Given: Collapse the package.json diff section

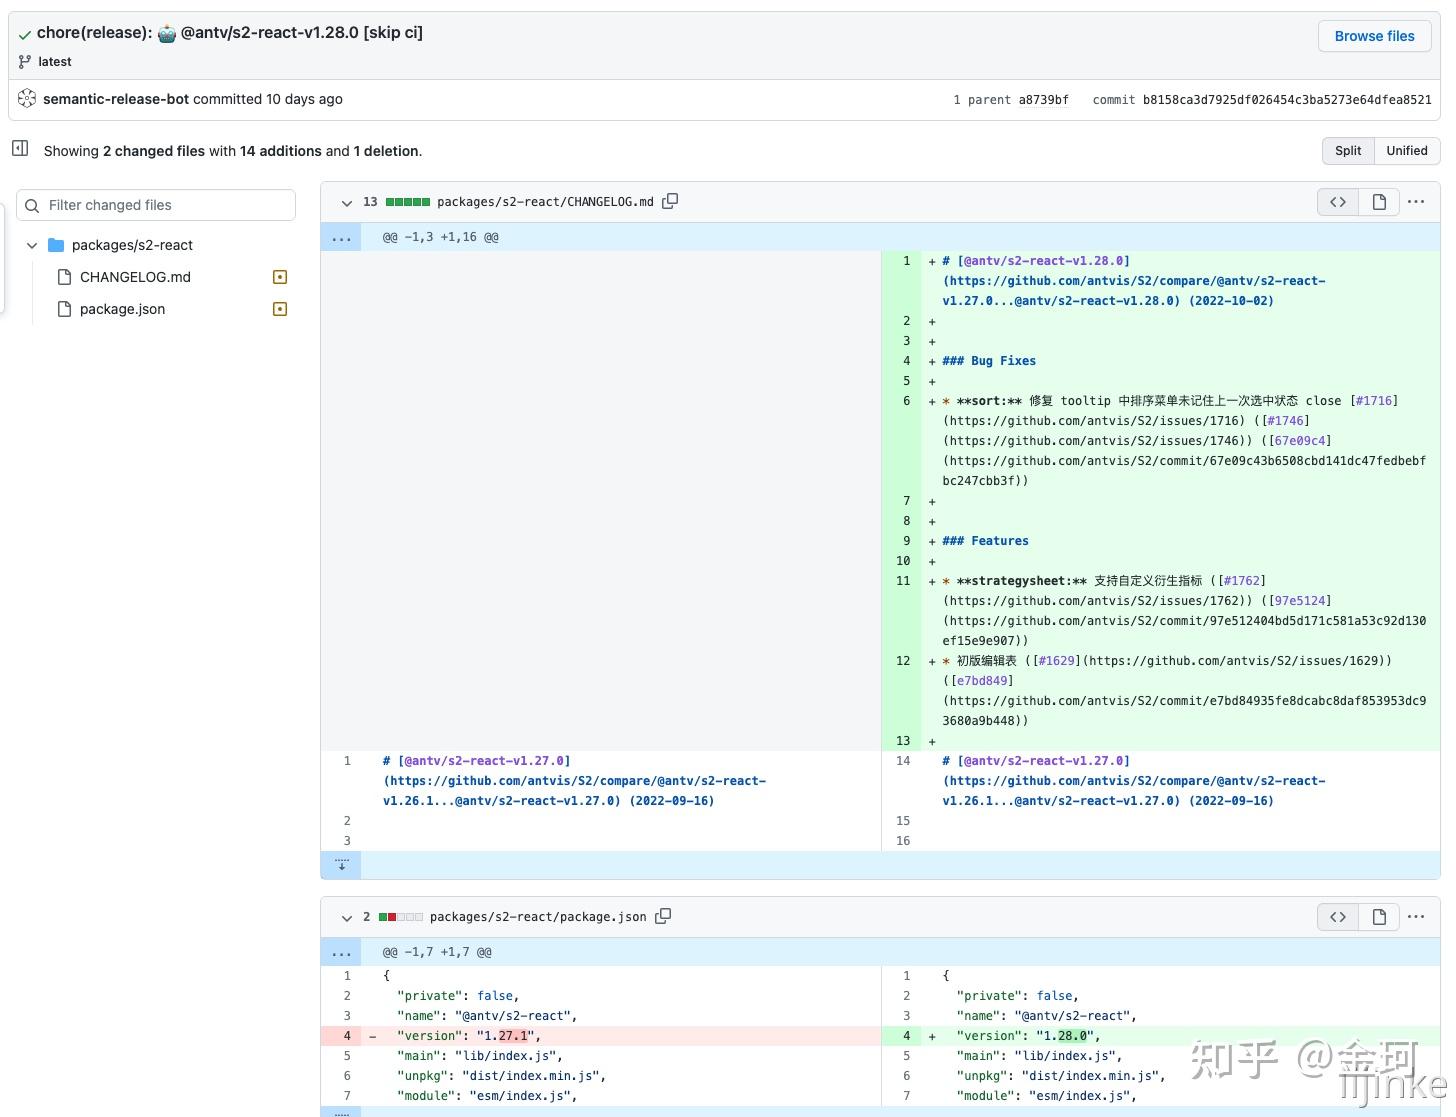Looking at the screenshot, I should 347,918.
